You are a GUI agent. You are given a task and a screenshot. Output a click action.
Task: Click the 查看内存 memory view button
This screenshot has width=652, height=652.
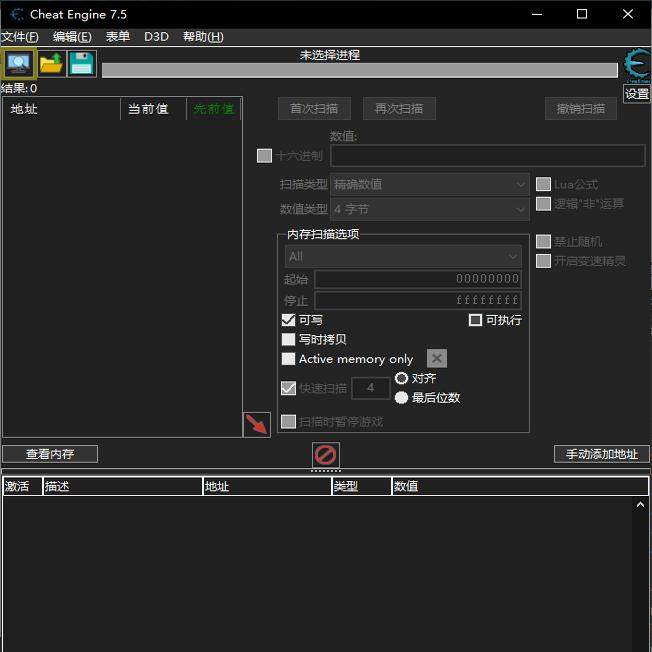coord(50,454)
